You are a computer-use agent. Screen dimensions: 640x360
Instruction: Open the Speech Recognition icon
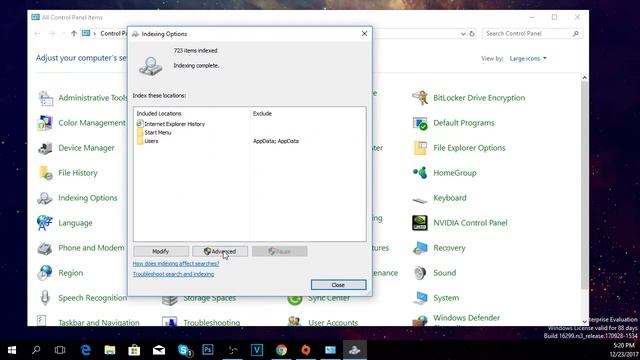45,298
